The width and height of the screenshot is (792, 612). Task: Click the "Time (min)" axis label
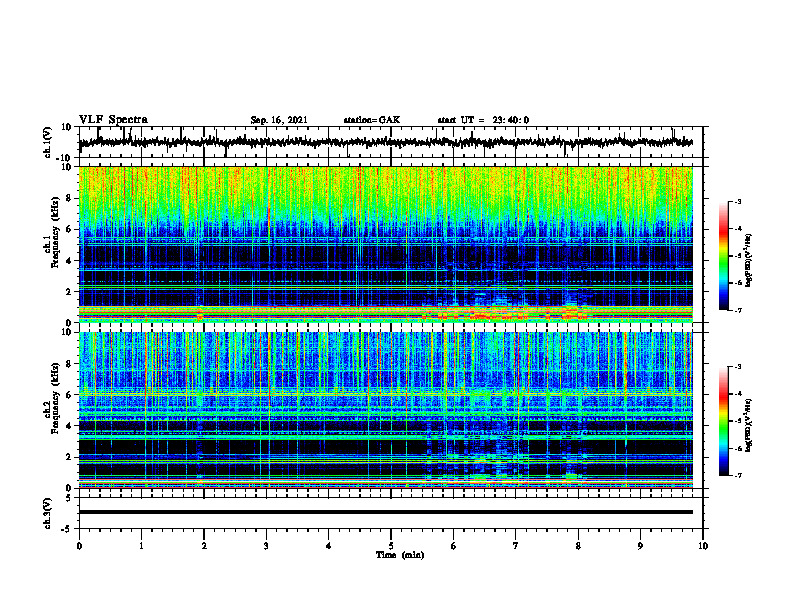pyautogui.click(x=400, y=555)
